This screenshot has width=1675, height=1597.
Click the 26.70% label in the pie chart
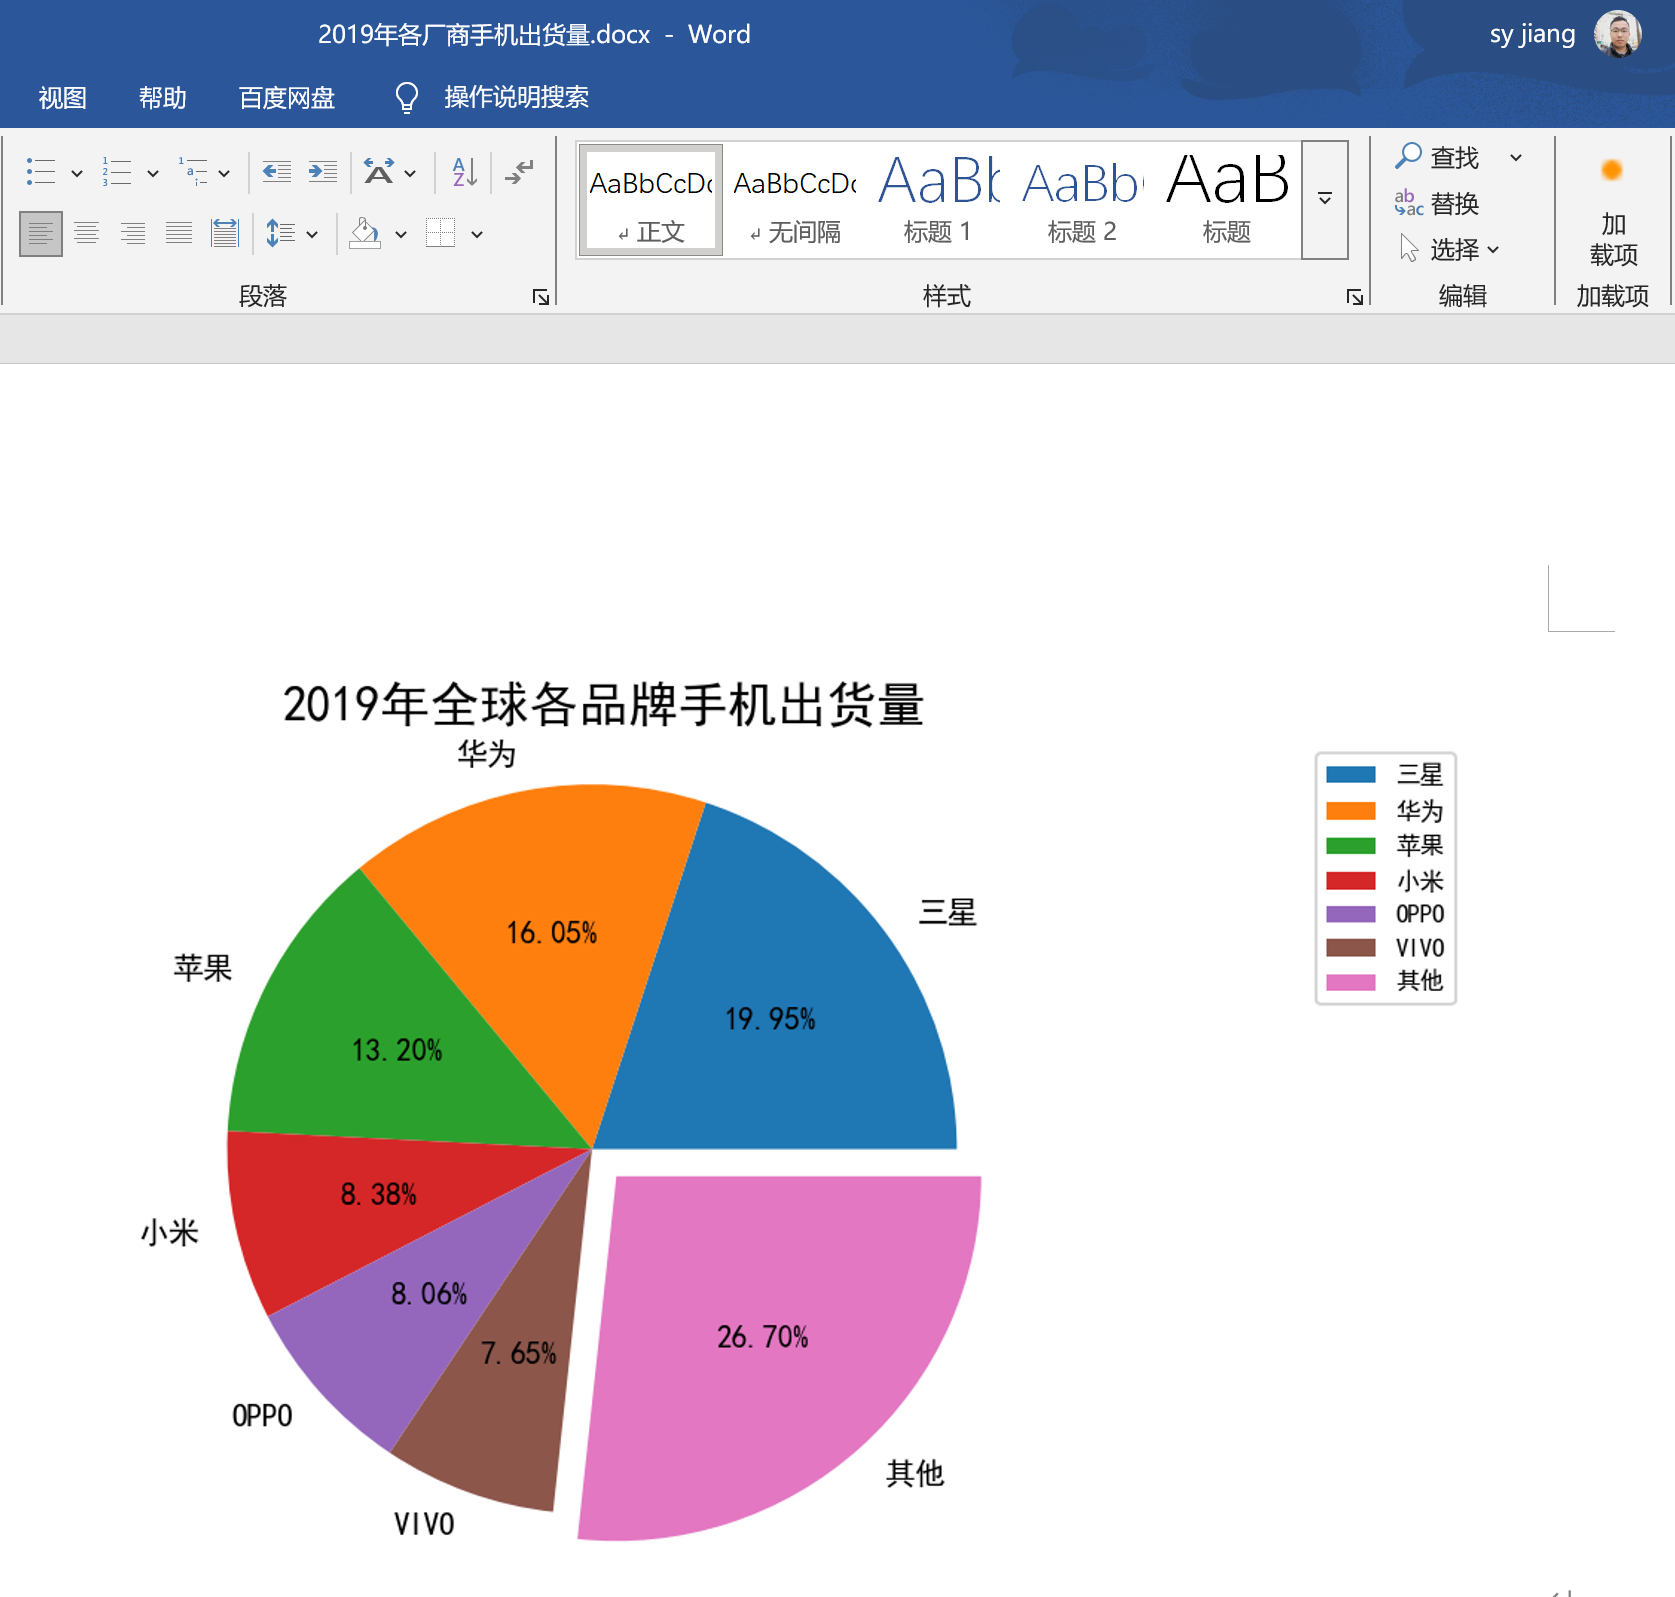coord(762,1337)
